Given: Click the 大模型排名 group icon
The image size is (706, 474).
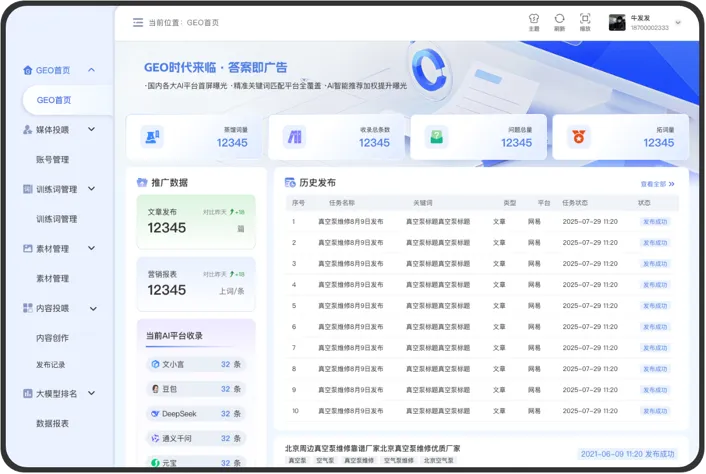Looking at the screenshot, I should pos(27,393).
